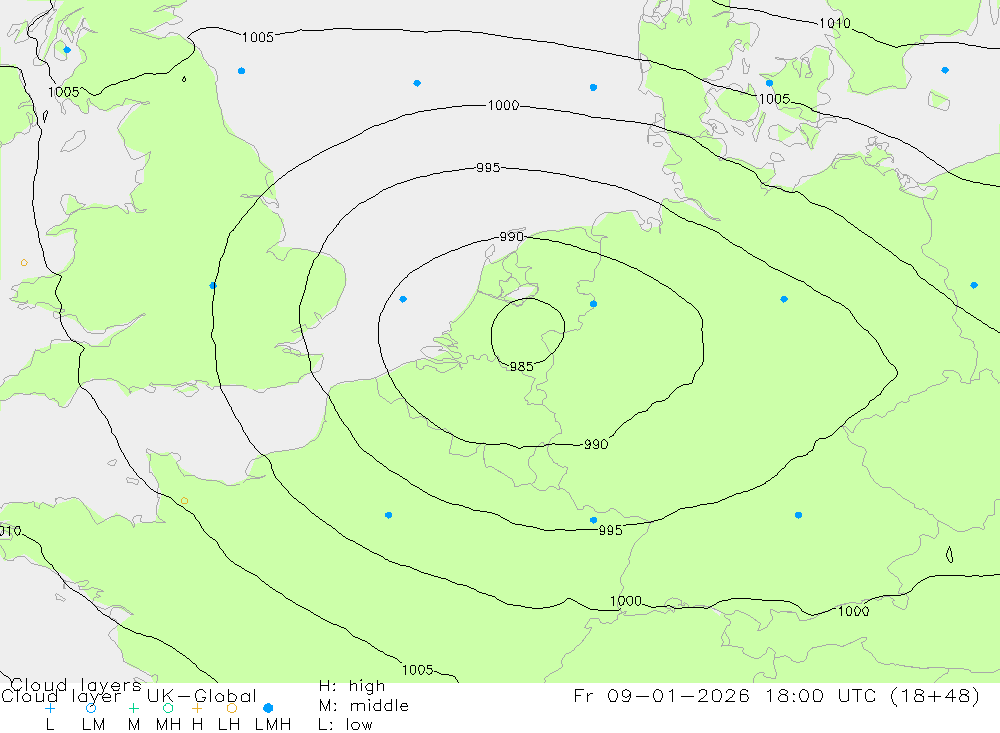
Task: Click the orange open circle LH legend symbol
Action: [x=232, y=708]
